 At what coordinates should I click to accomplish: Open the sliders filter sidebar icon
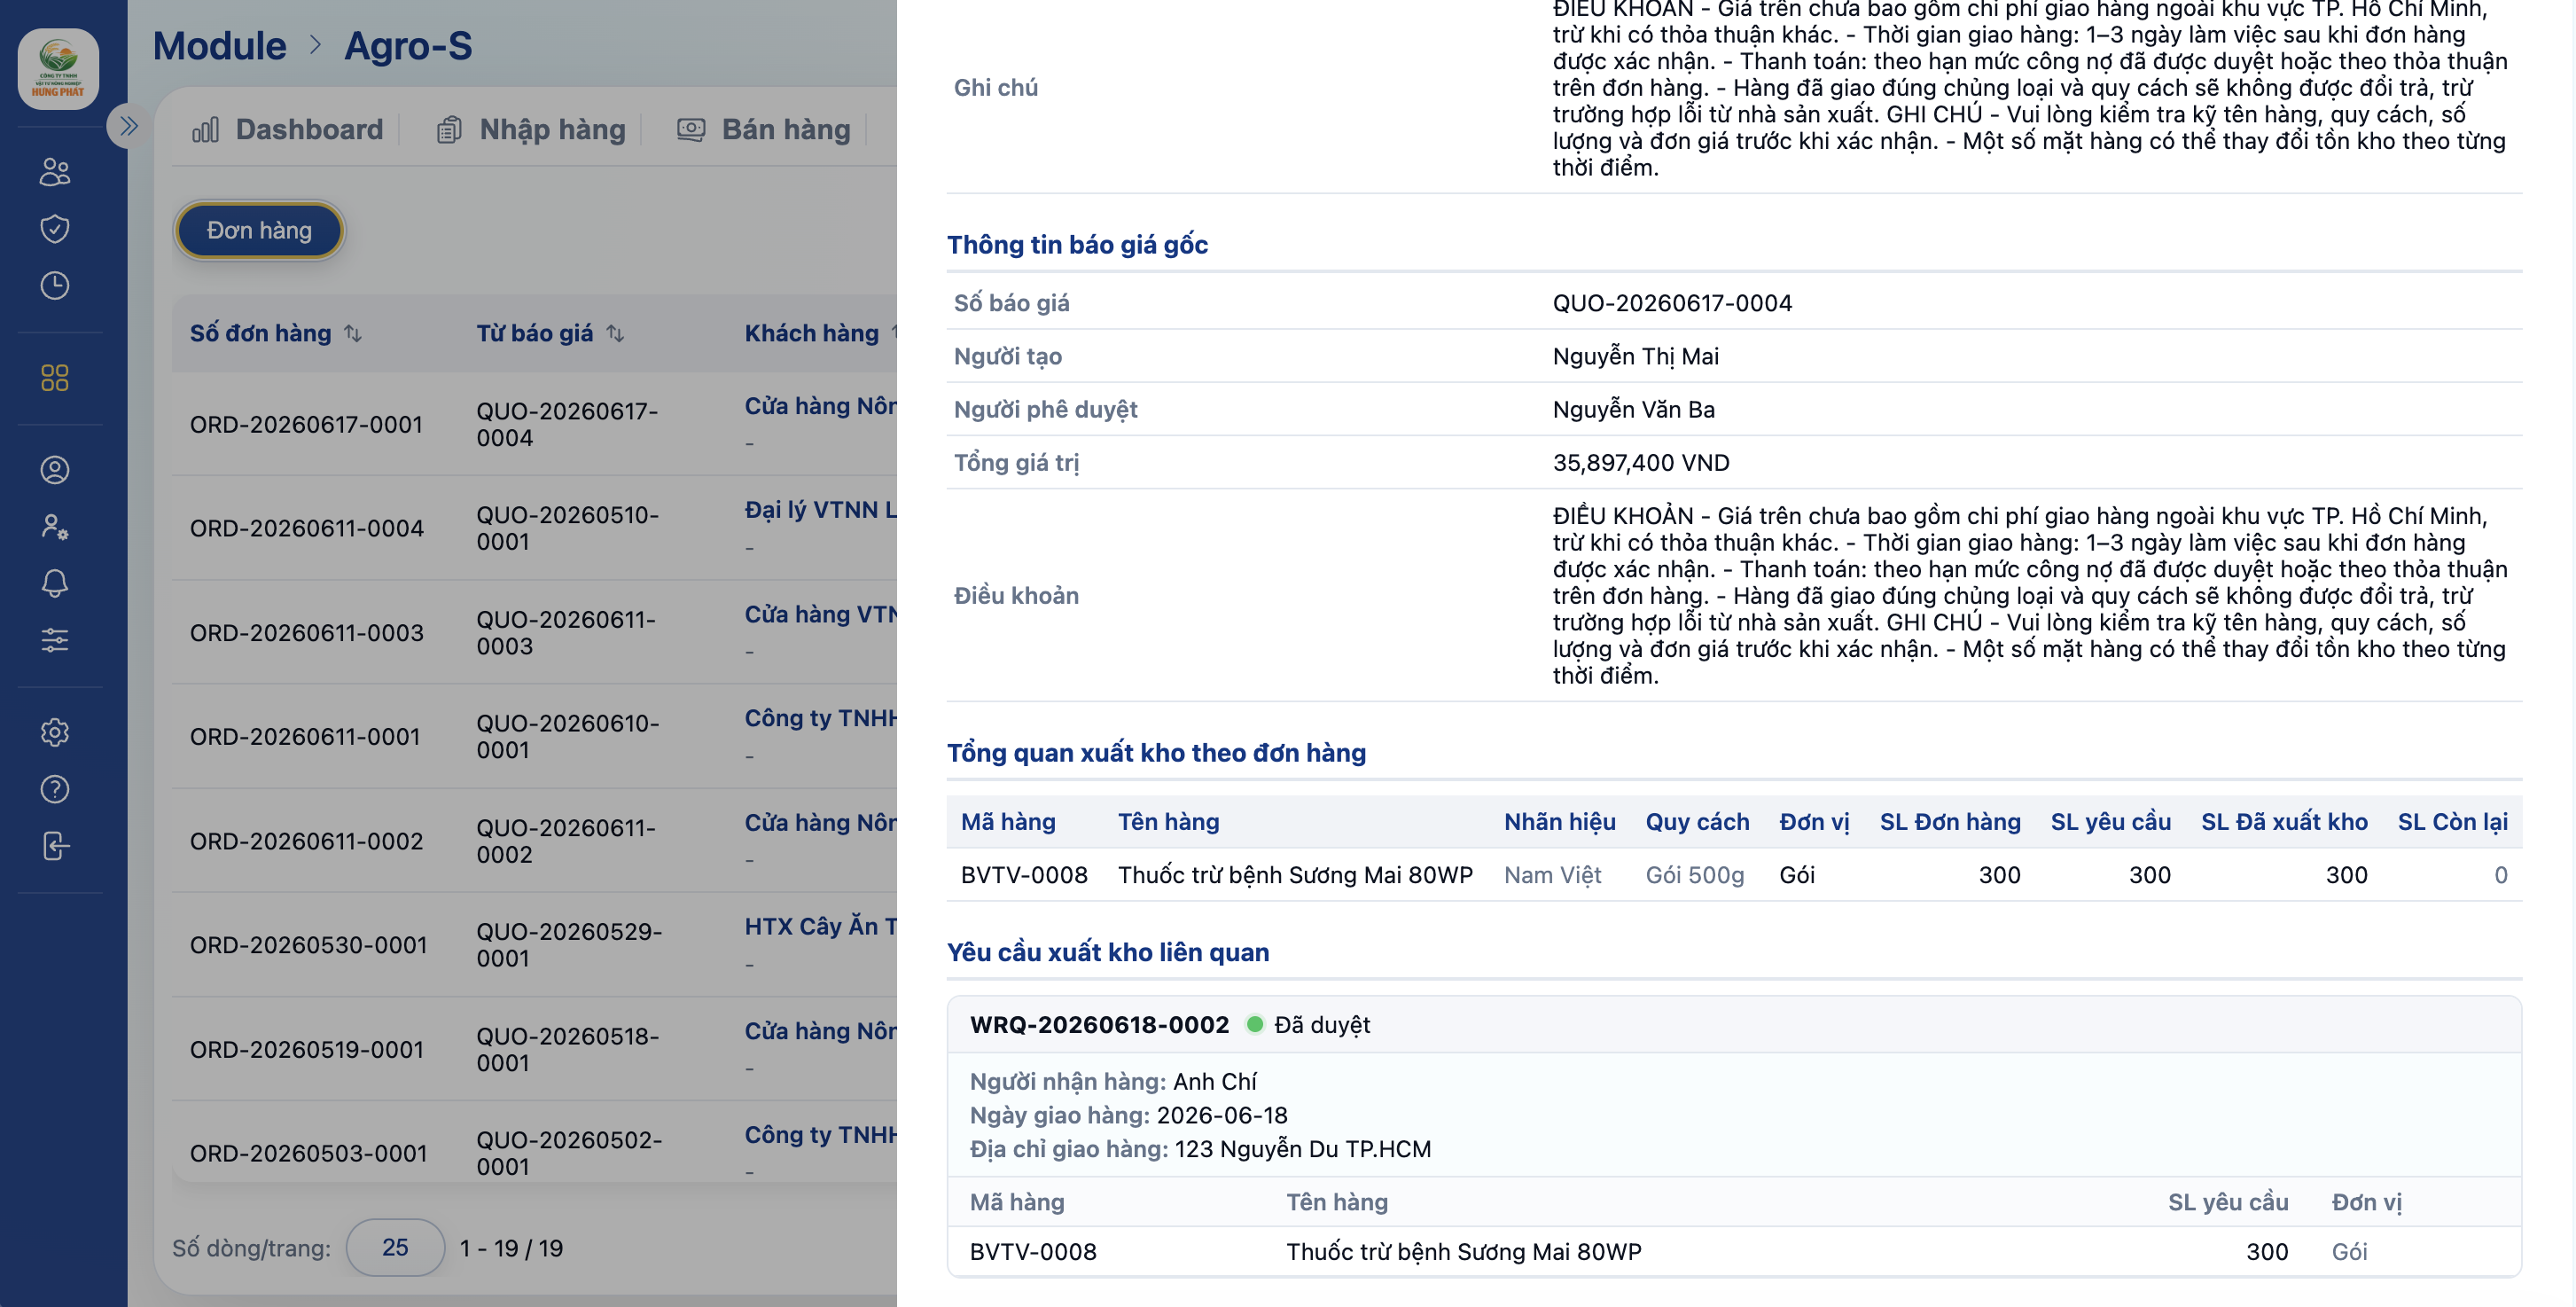[55, 640]
